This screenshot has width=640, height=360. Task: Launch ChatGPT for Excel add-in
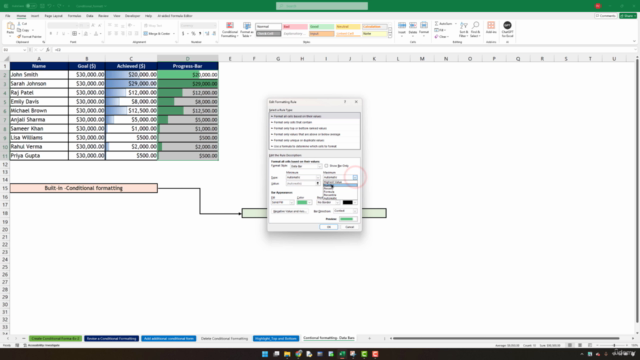click(x=507, y=29)
